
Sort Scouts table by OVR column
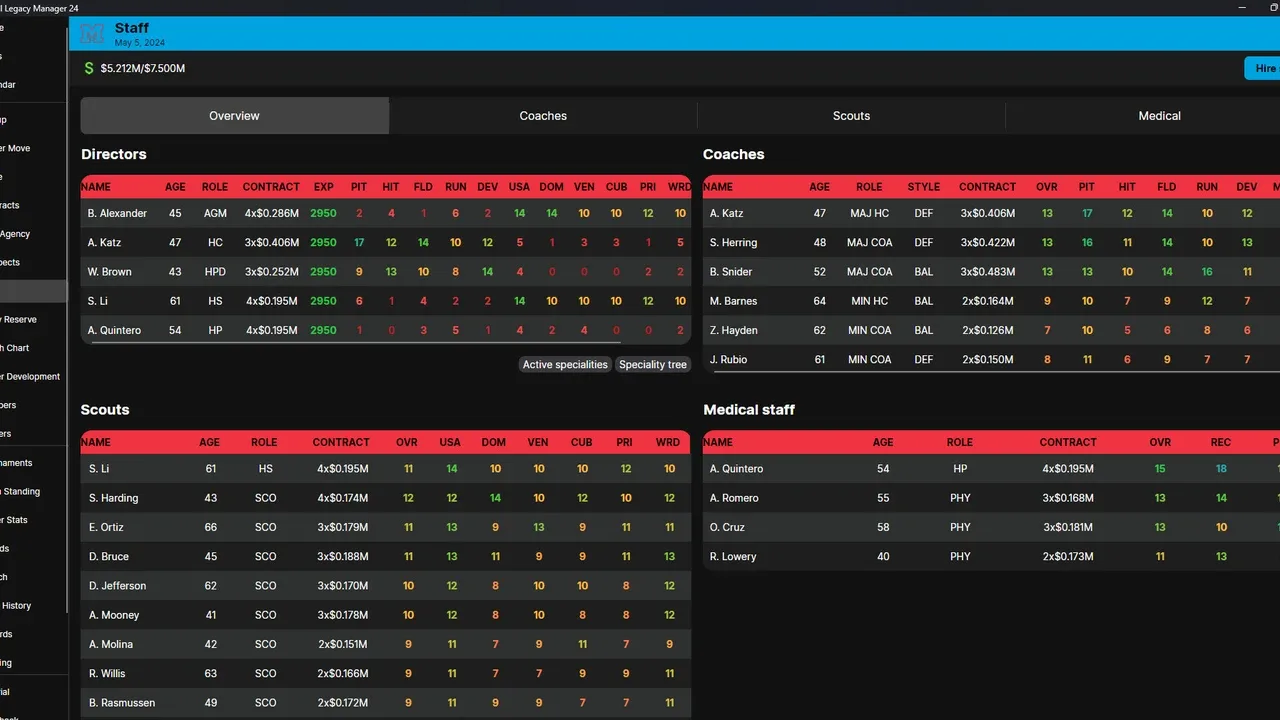407,442
